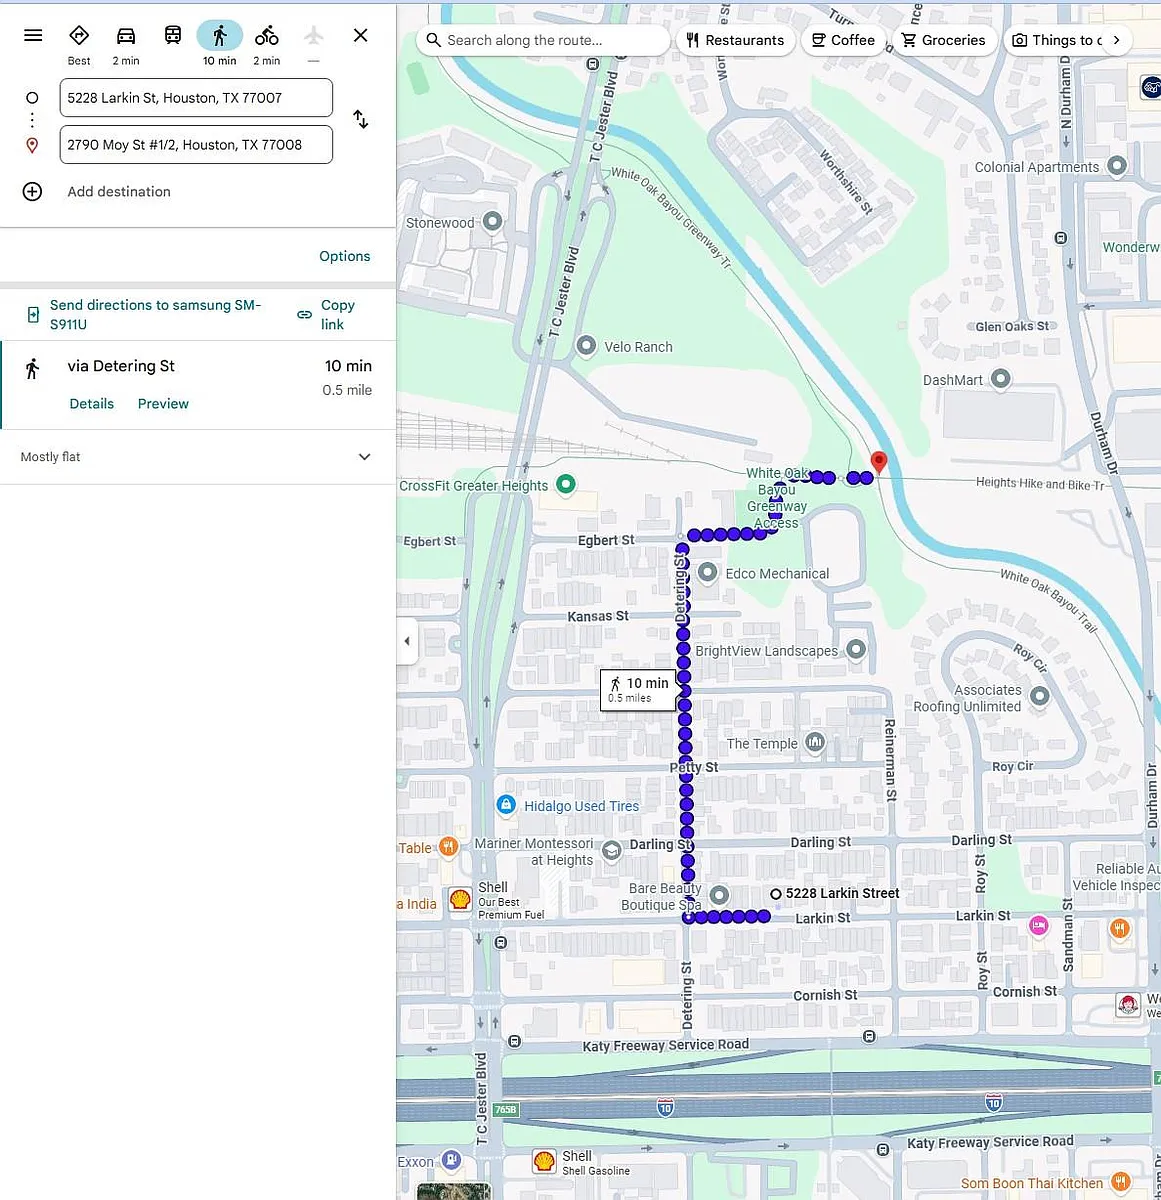Image resolution: width=1161 pixels, height=1200 pixels.
Task: Click the red destination pin on map
Action: click(x=879, y=461)
